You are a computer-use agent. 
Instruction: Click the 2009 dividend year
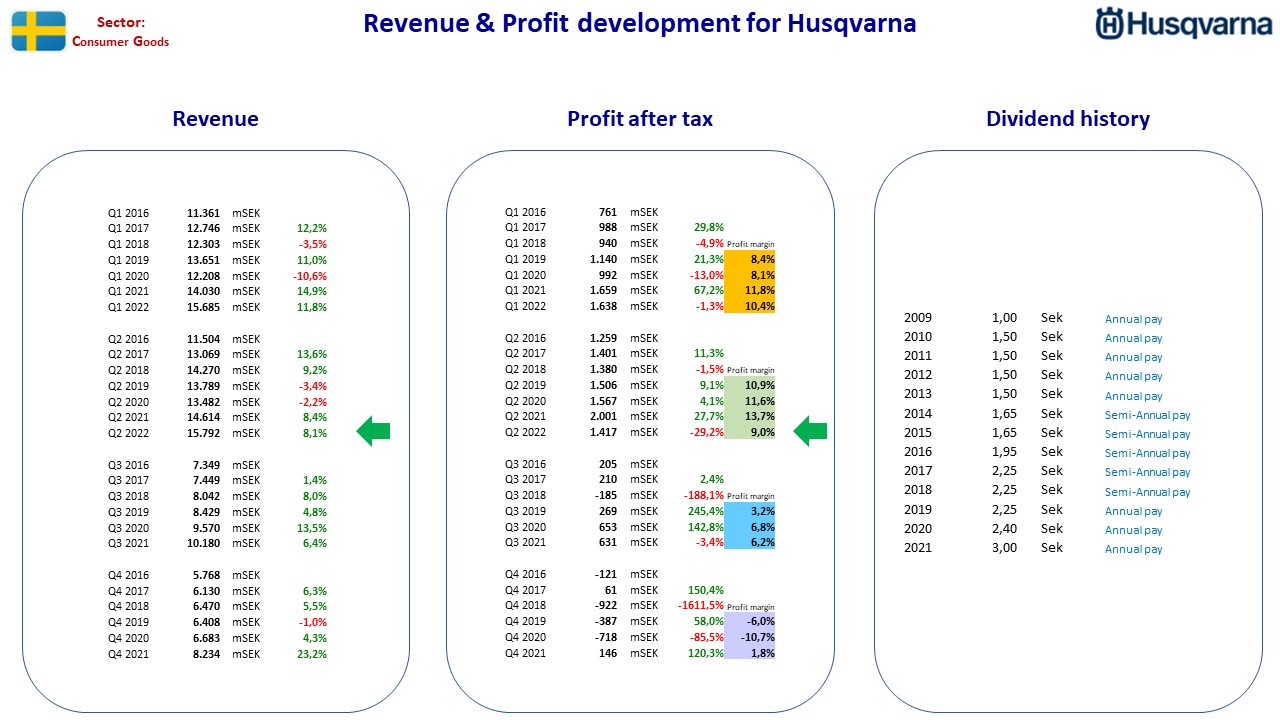pos(918,318)
